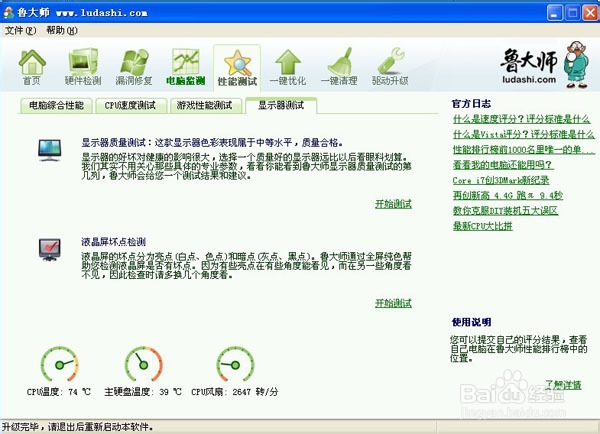Click the title bar application icon

tap(8, 13)
